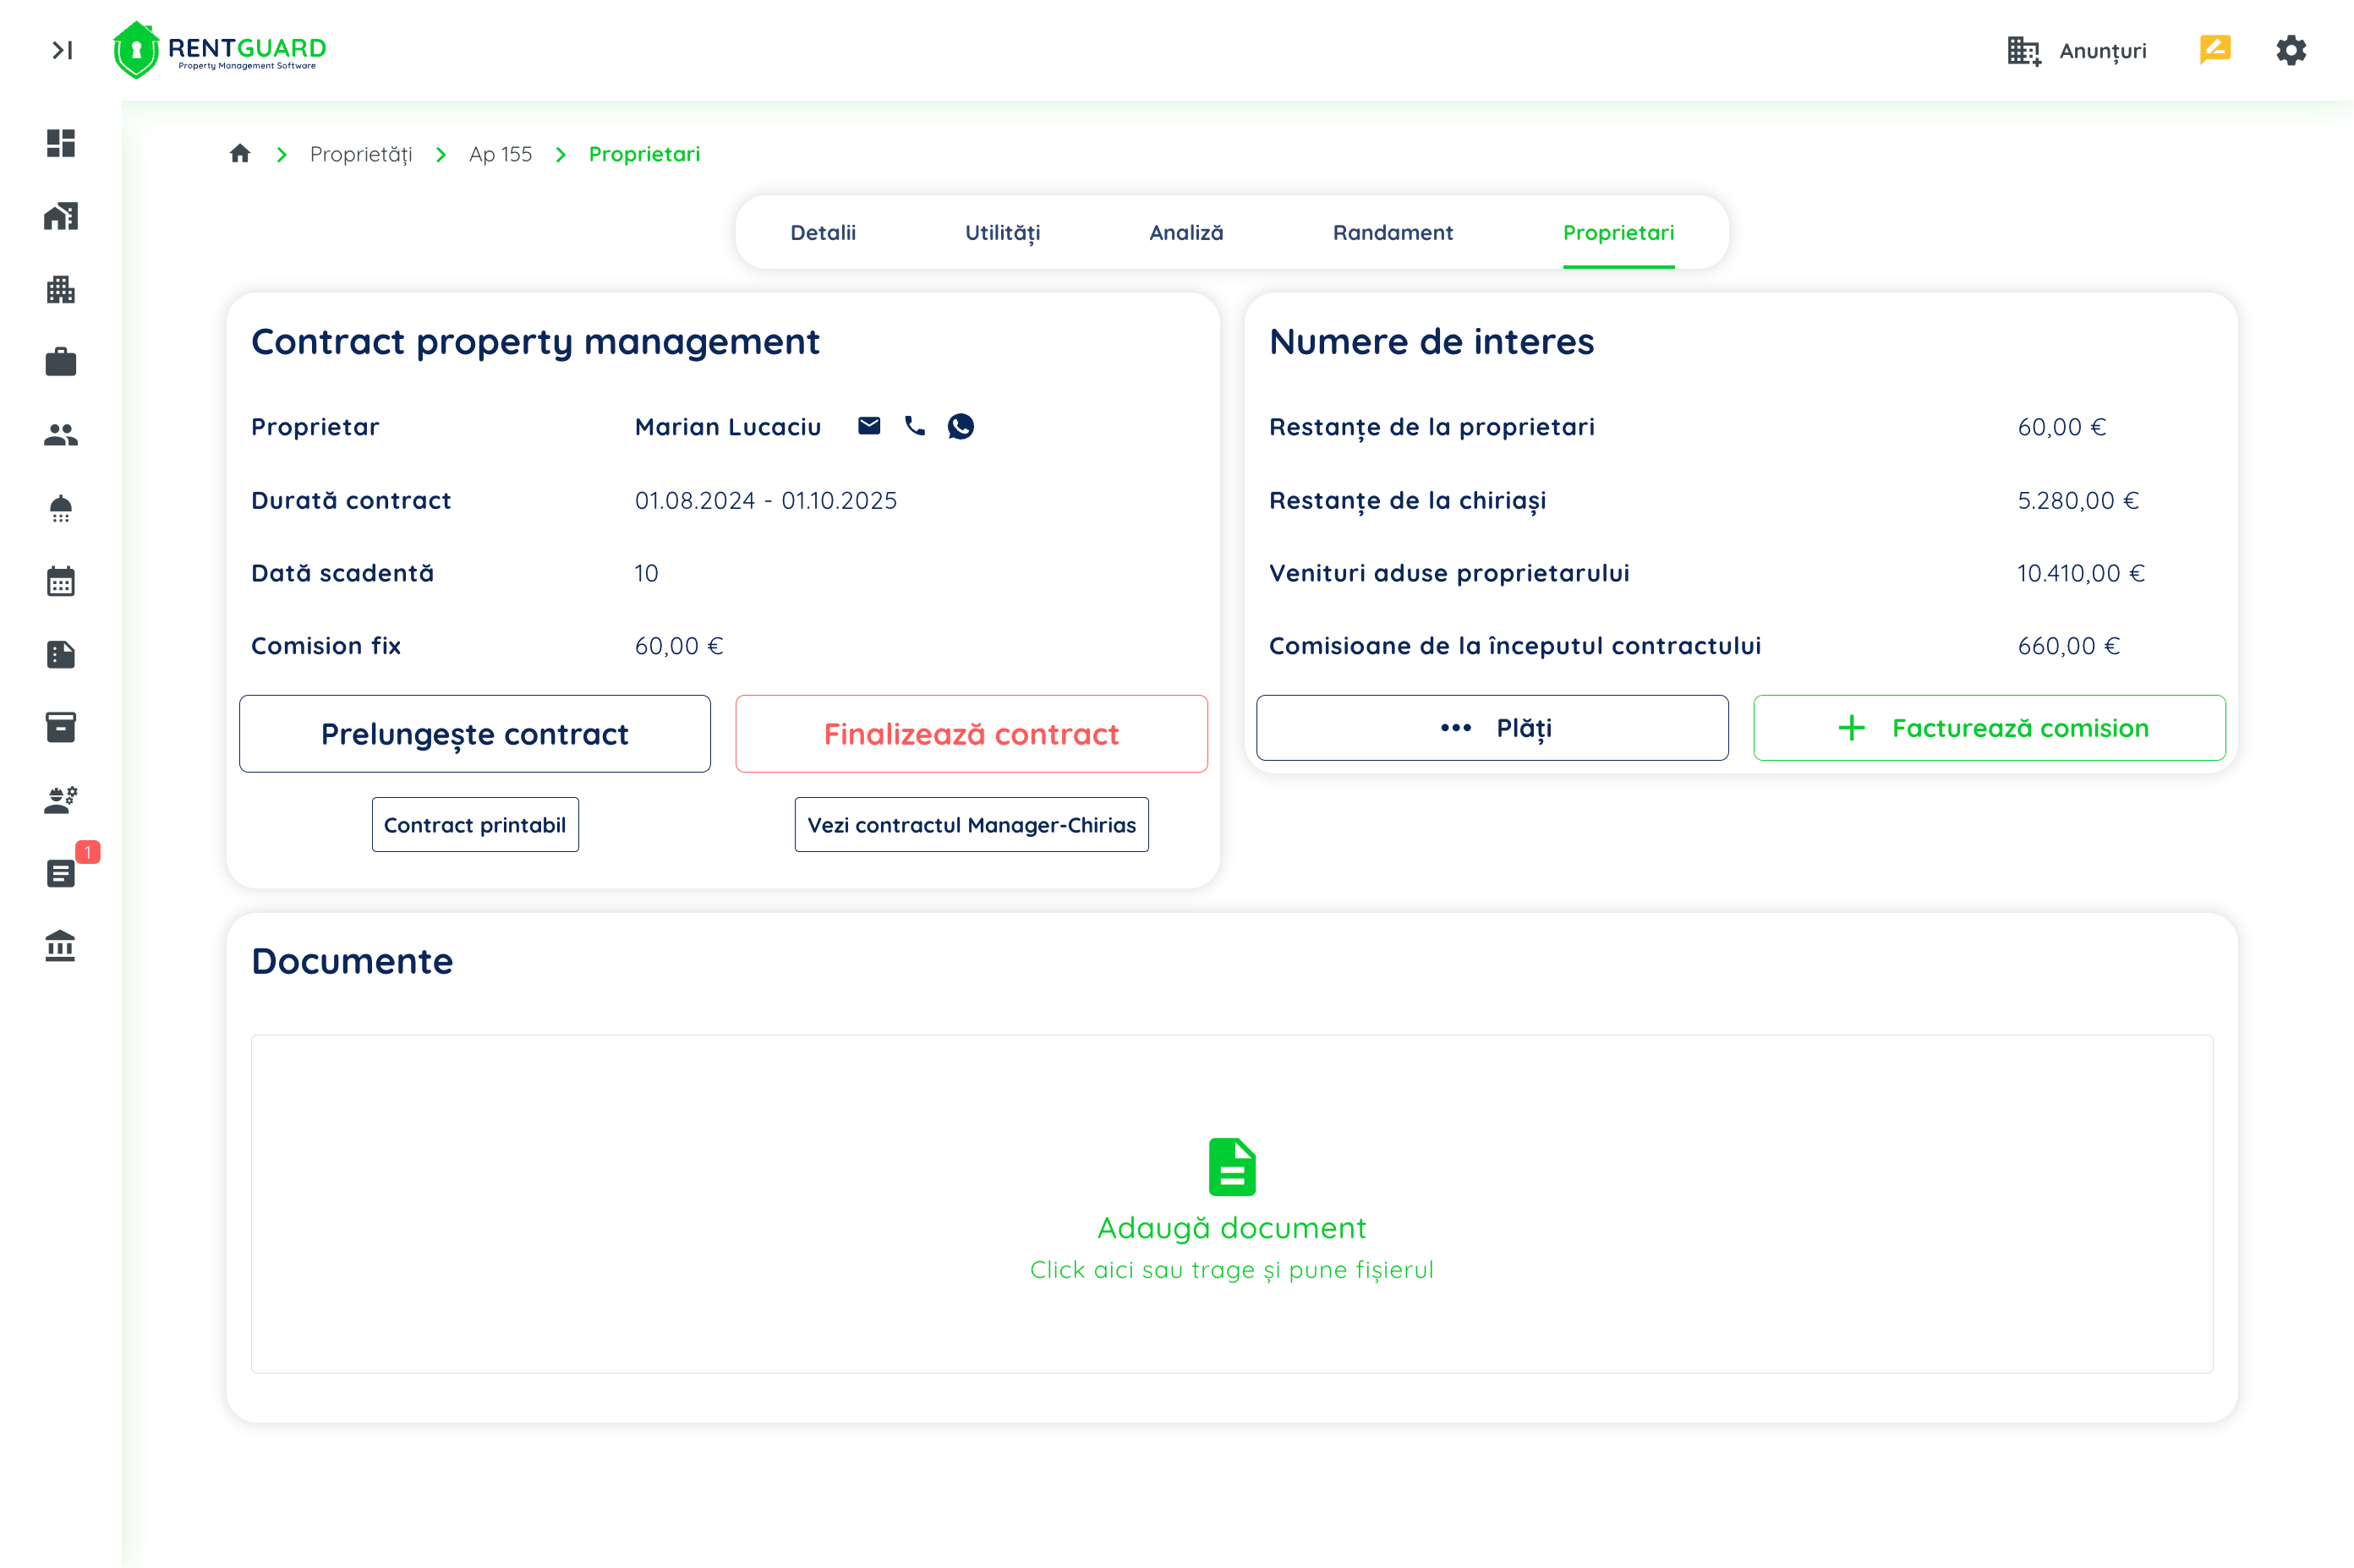
Task: Expand the collapsed sidebar menu
Action: pyautogui.click(x=62, y=50)
